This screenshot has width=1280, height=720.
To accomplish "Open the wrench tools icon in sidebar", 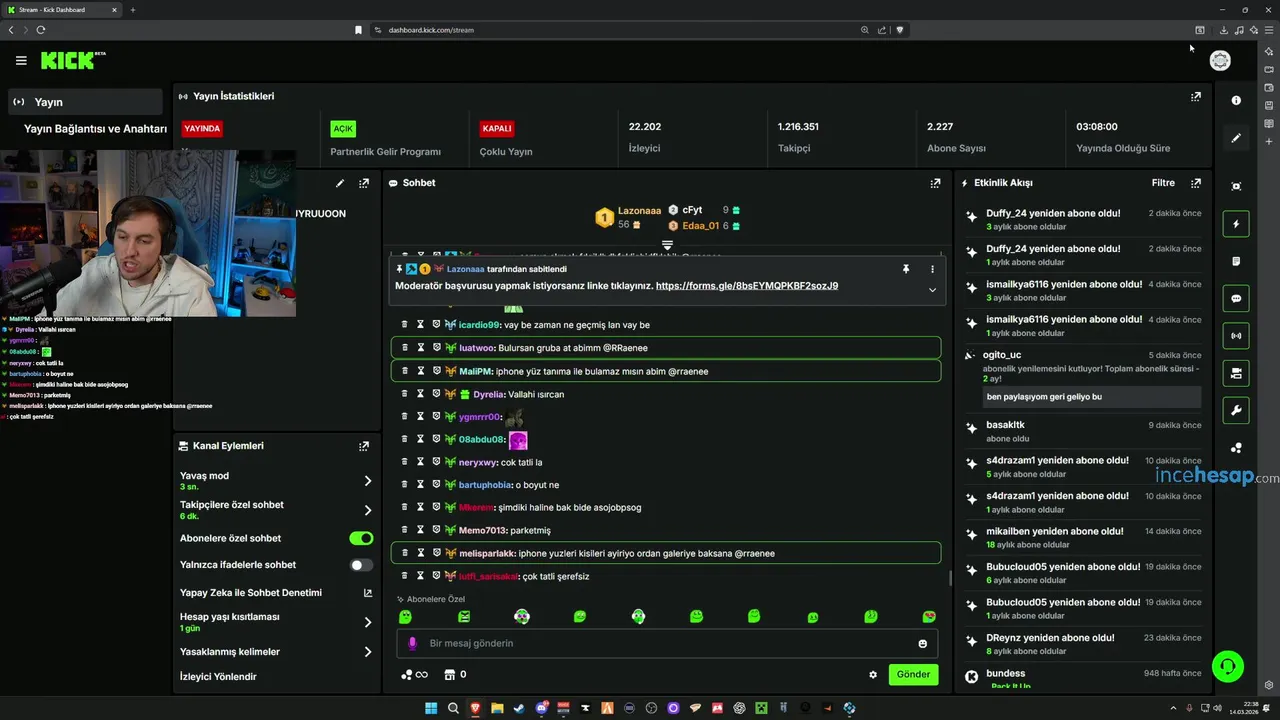I will (1236, 410).
